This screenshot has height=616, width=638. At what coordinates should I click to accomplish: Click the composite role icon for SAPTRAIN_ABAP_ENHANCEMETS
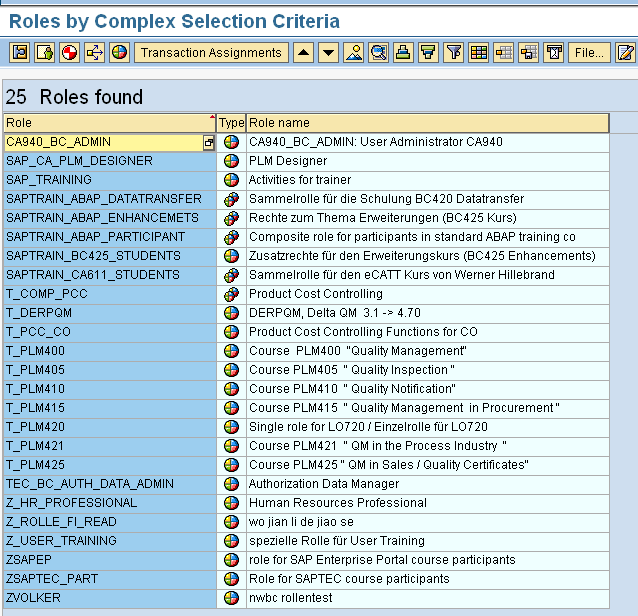pos(231,218)
